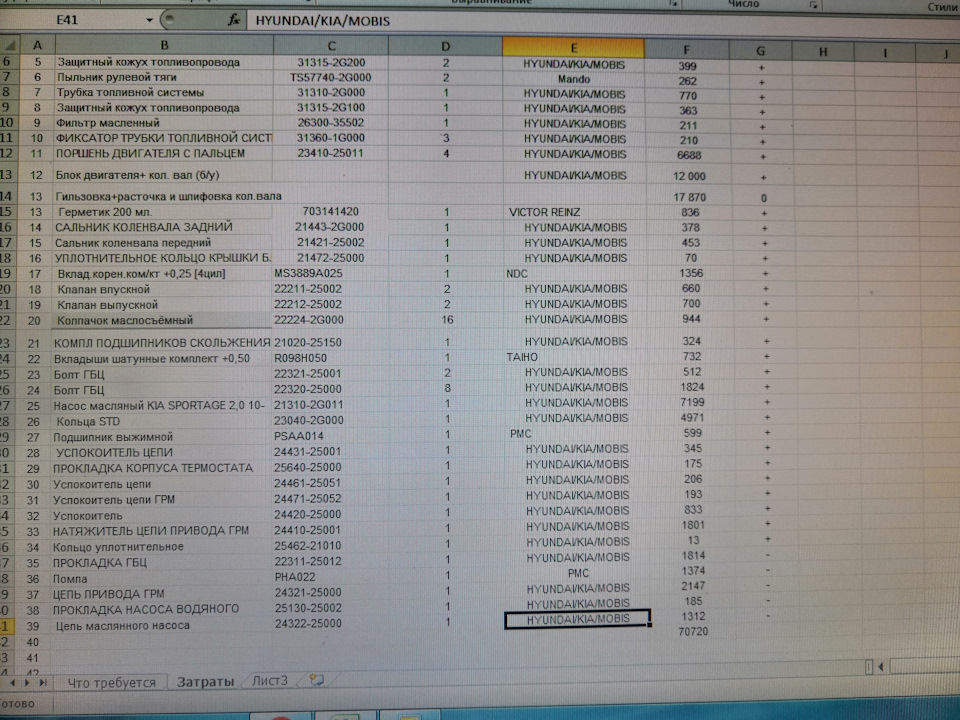960x720 pixels.
Task: Select price cell 12 000
Action: click(x=689, y=176)
